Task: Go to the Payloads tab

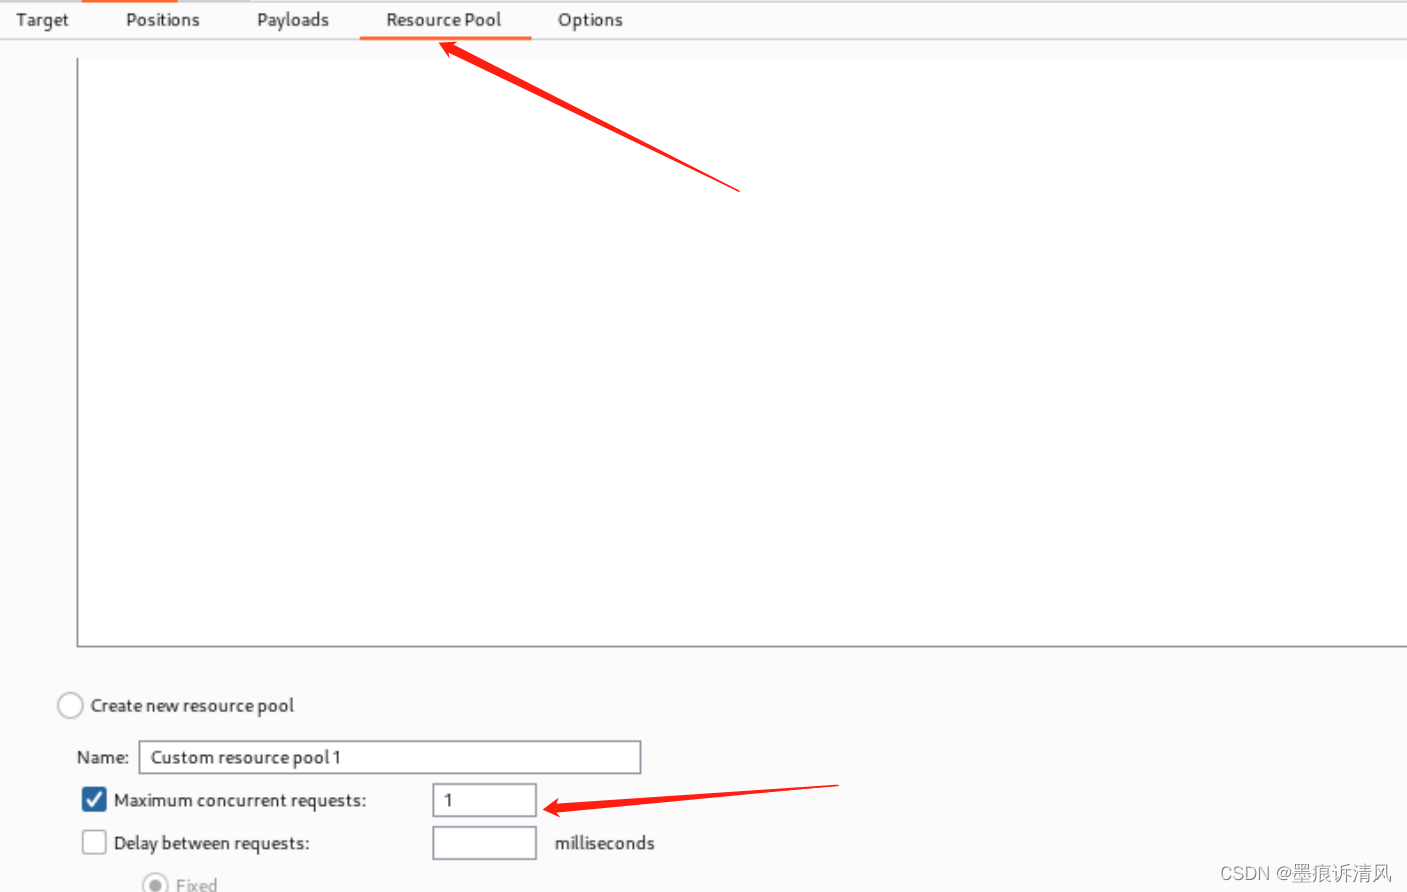Action: pos(292,19)
